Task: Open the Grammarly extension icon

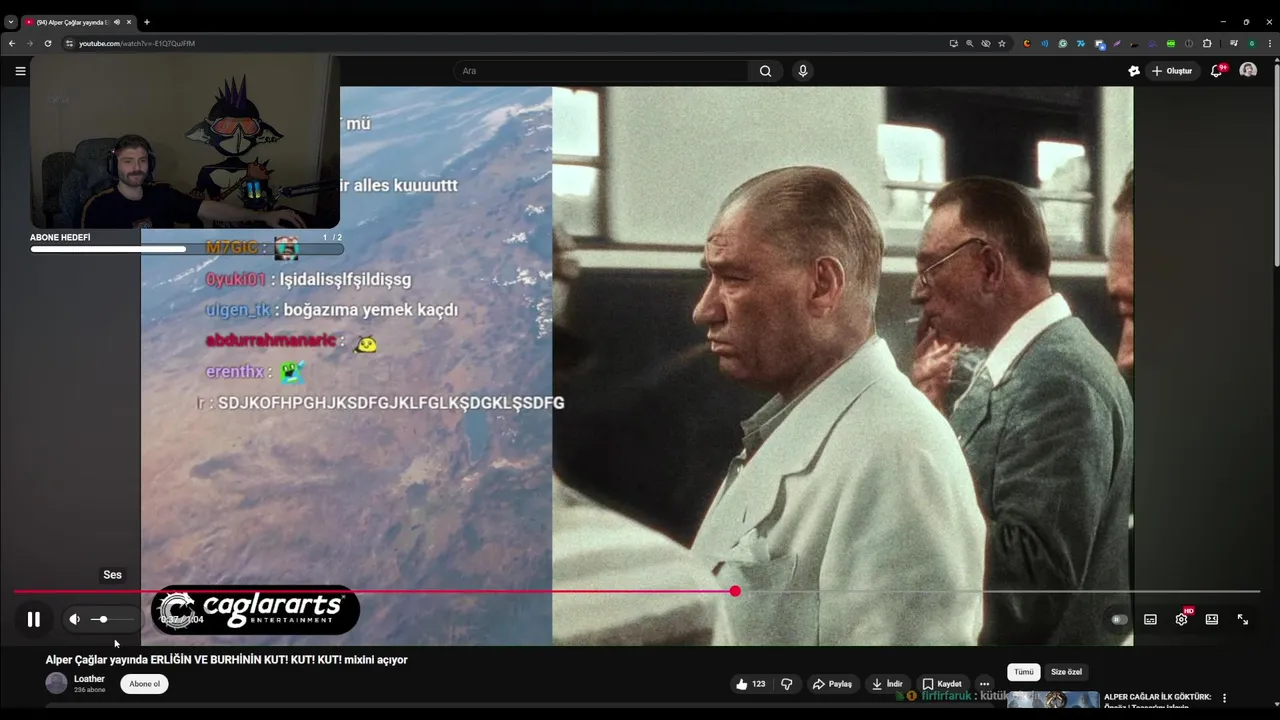Action: tap(1062, 43)
